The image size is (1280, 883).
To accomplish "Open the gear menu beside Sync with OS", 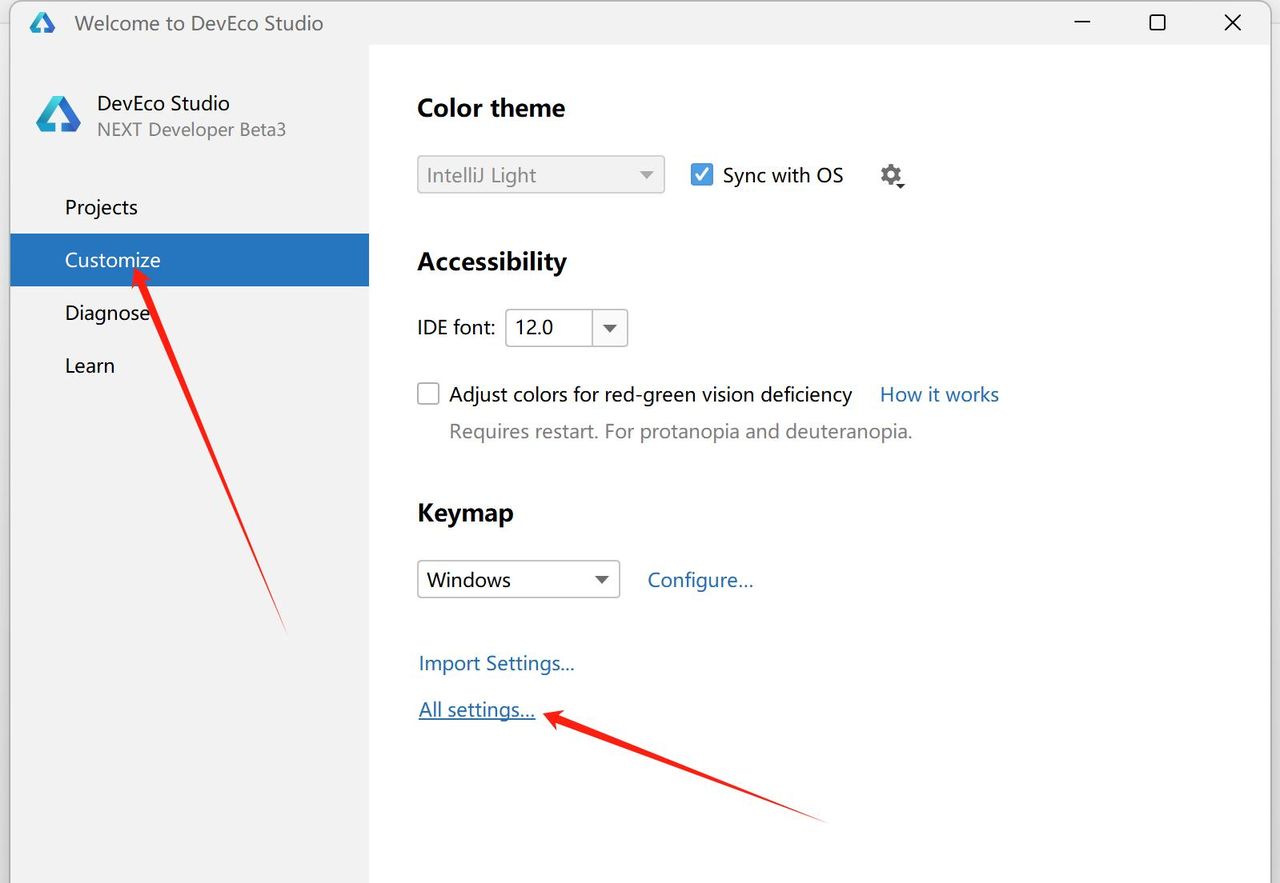I will point(891,176).
